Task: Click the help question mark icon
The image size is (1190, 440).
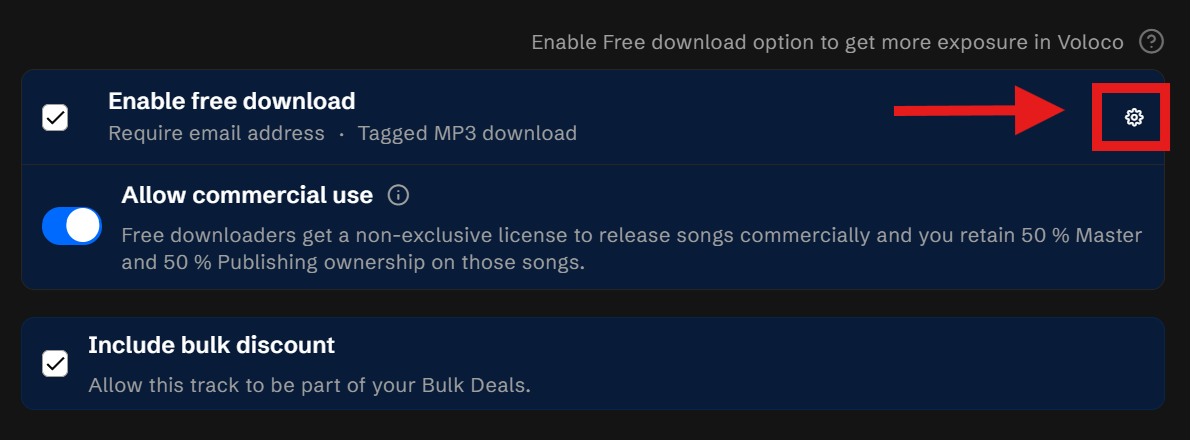Action: click(1153, 42)
